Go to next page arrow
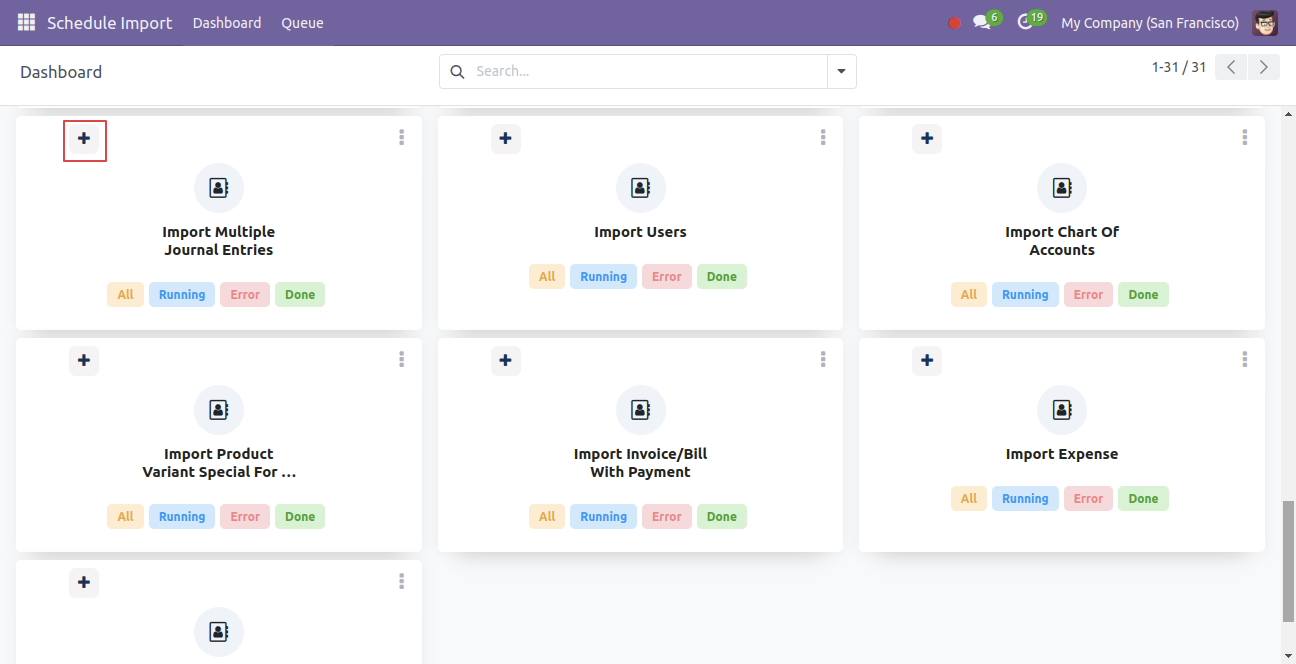 tap(1264, 67)
